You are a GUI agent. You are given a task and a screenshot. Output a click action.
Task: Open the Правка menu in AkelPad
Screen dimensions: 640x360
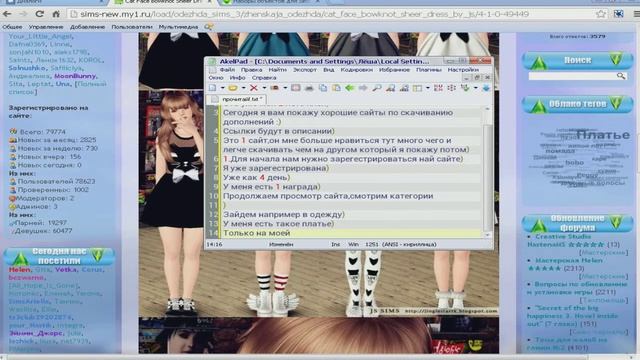251,70
